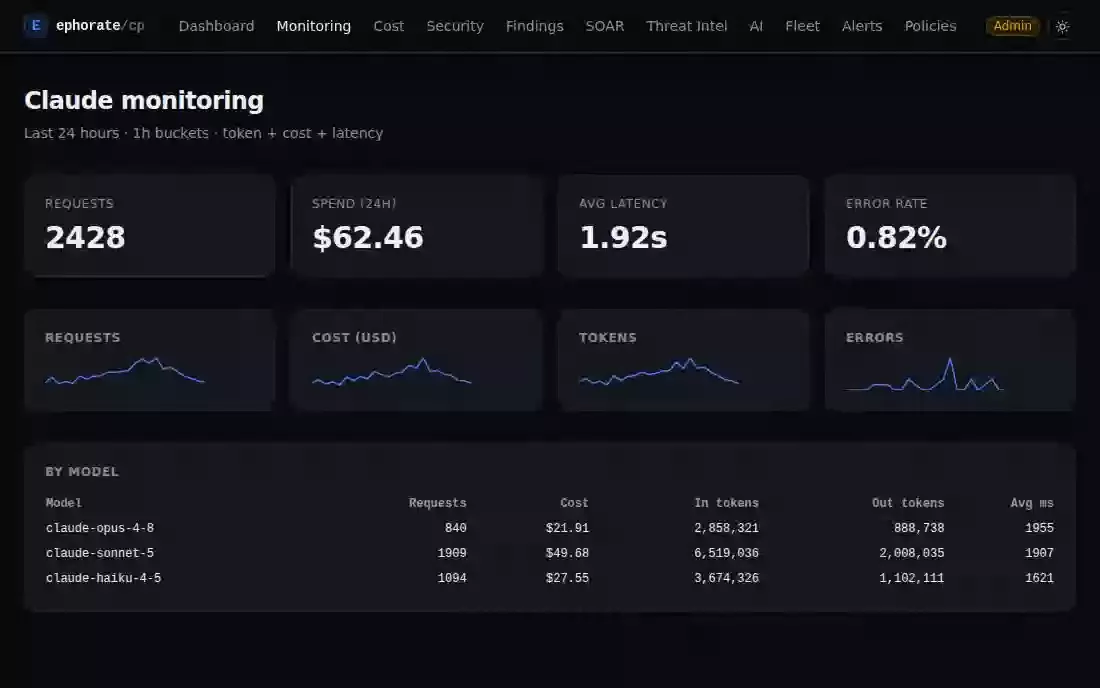Screen dimensions: 1100x688
Task: Click the 1907 avg ms value
Action: click(1039, 553)
